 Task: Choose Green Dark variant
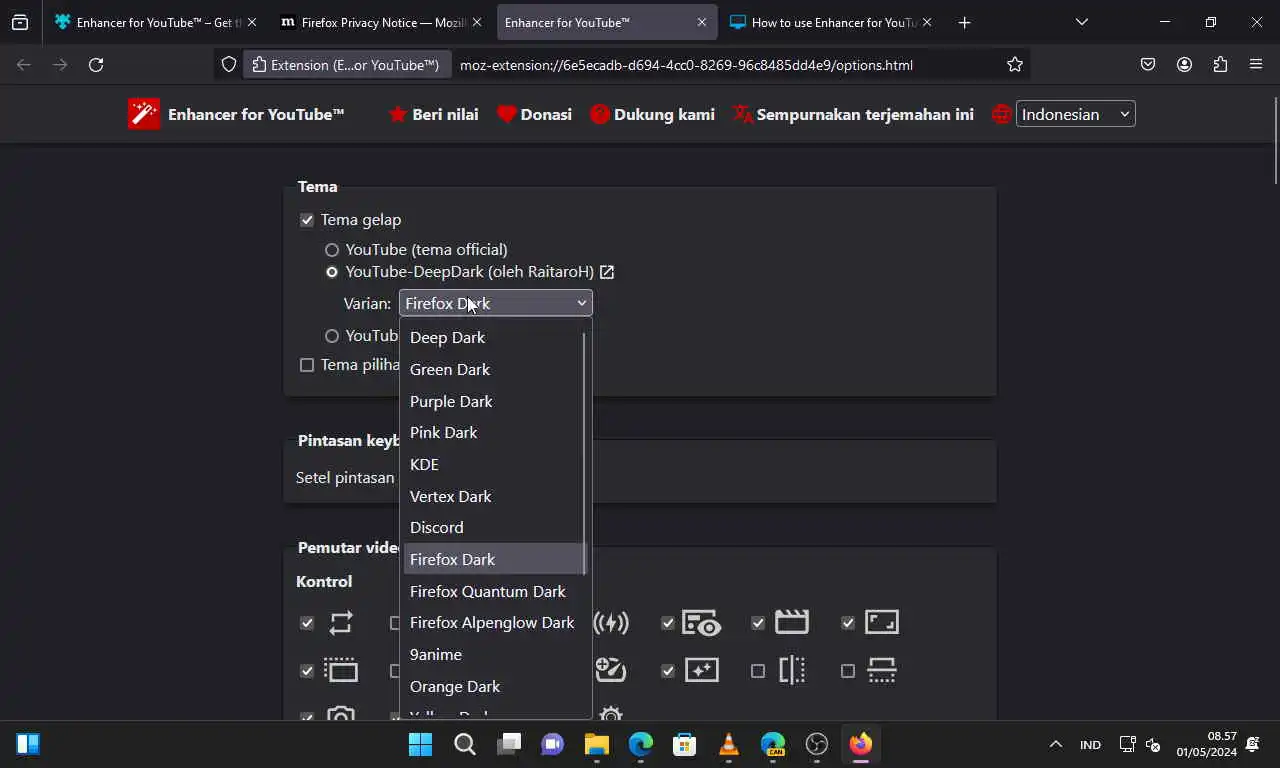(x=494, y=370)
